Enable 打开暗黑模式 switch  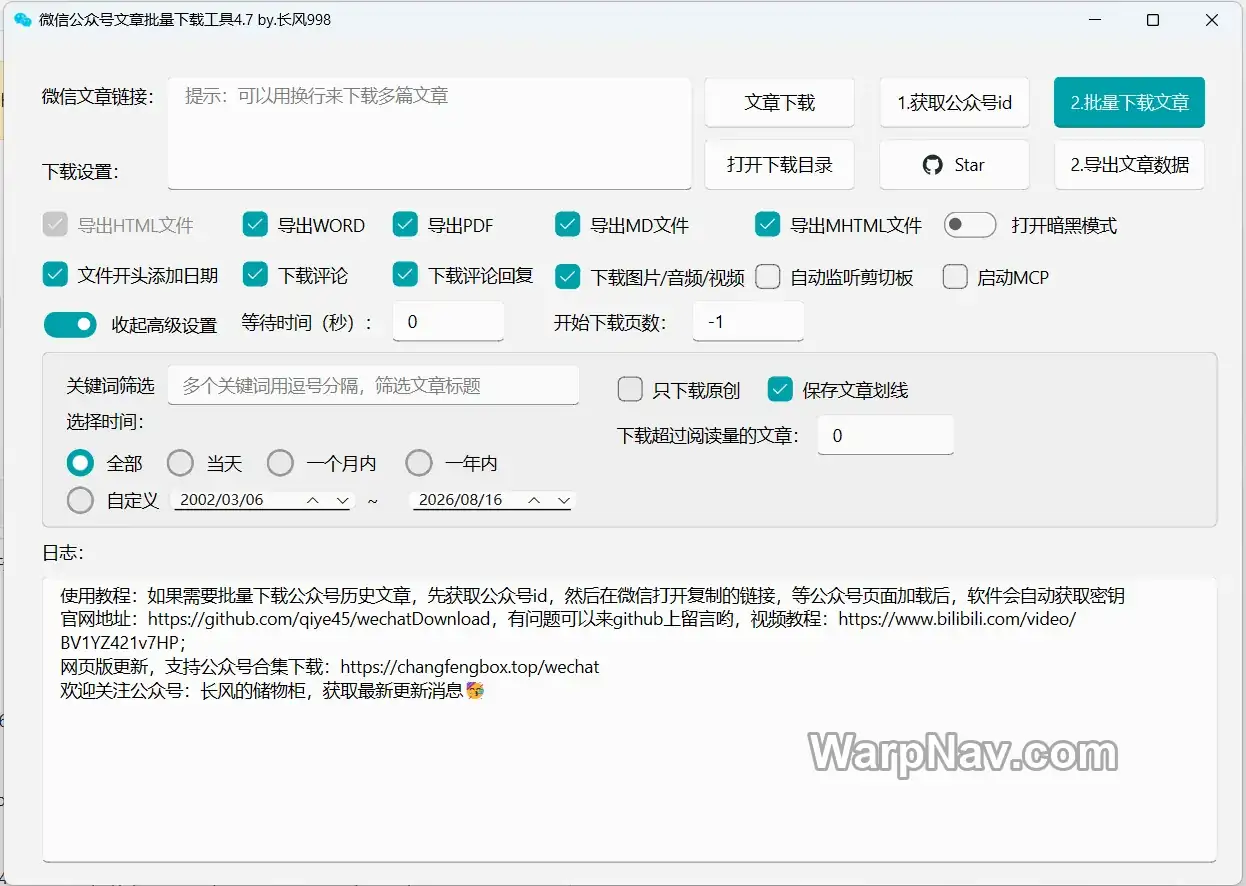point(970,225)
